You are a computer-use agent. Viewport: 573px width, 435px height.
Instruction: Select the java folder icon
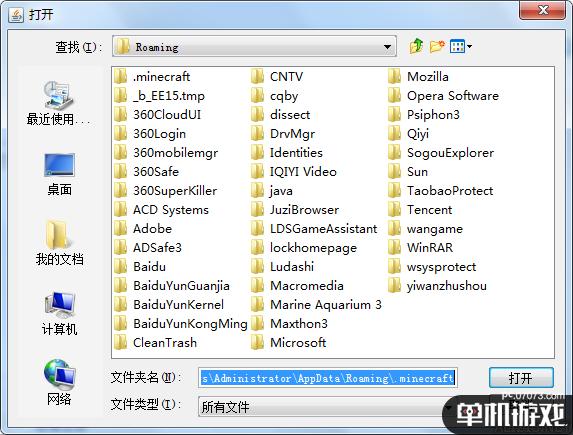click(x=258, y=190)
